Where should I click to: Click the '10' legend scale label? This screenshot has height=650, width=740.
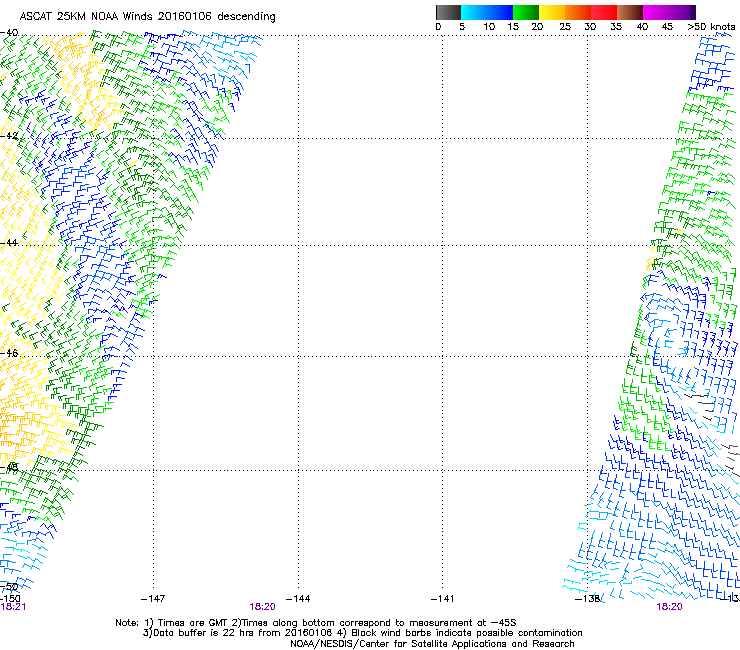[489, 27]
